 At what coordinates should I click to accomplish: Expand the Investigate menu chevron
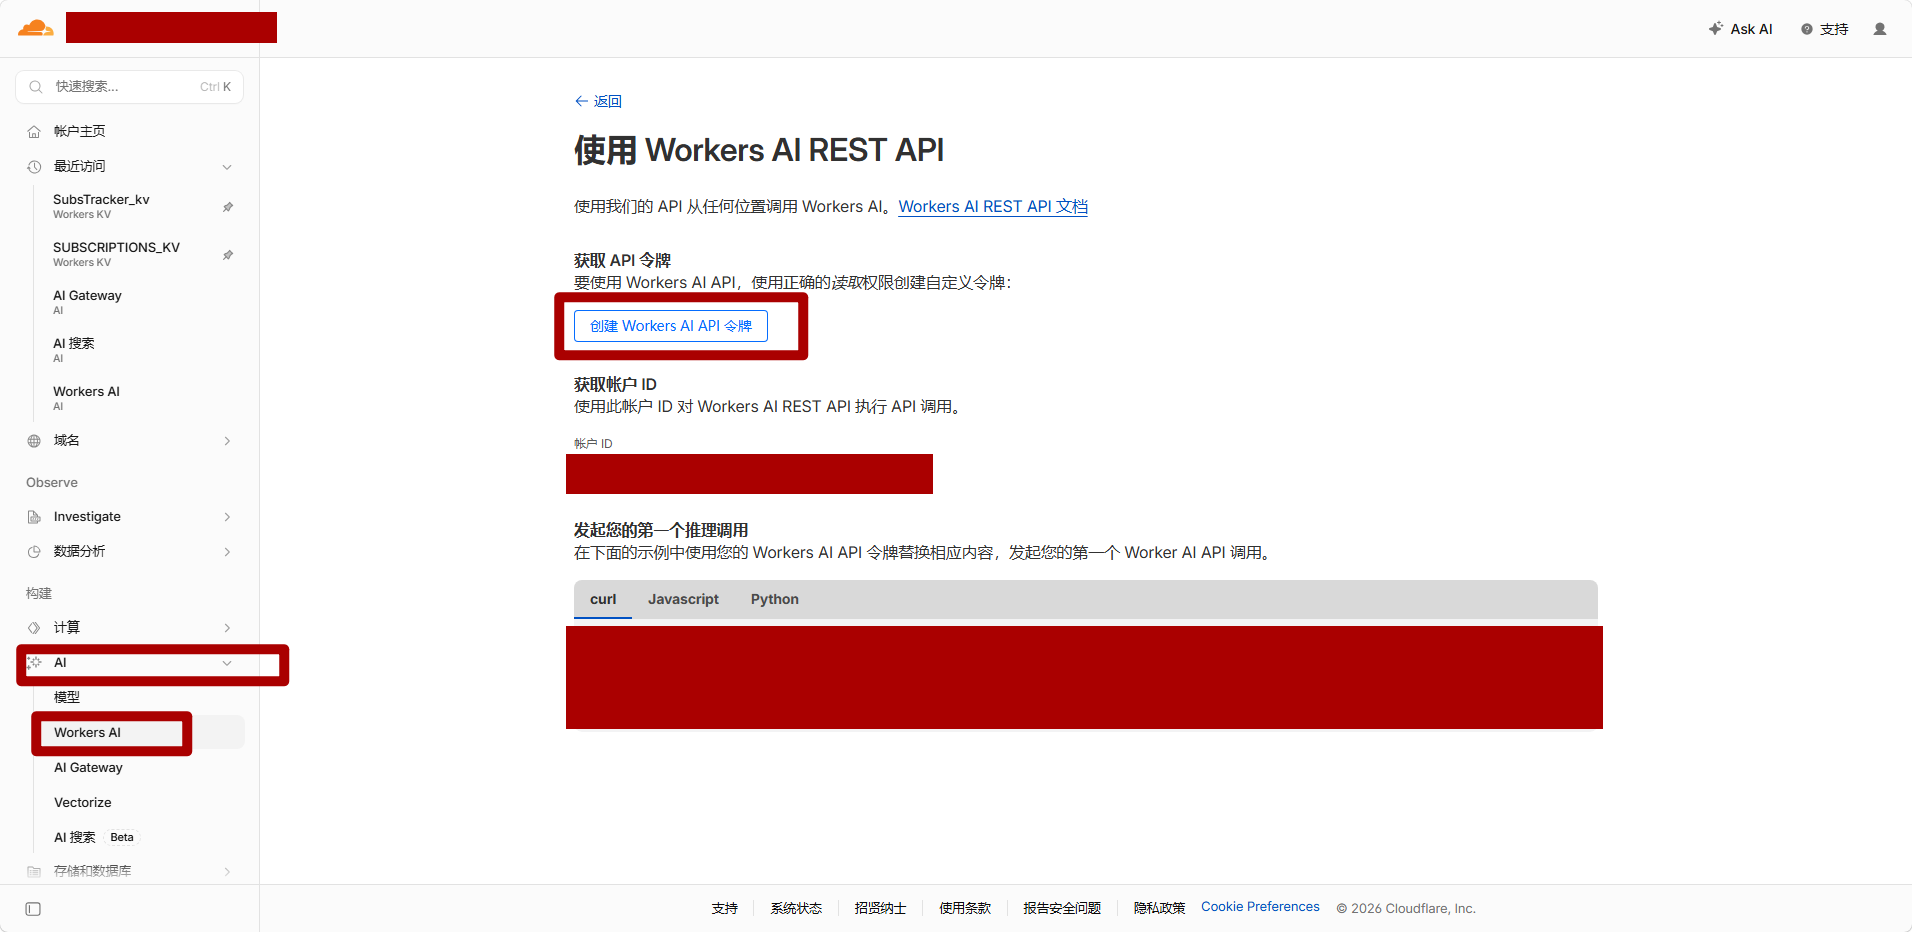[227, 517]
